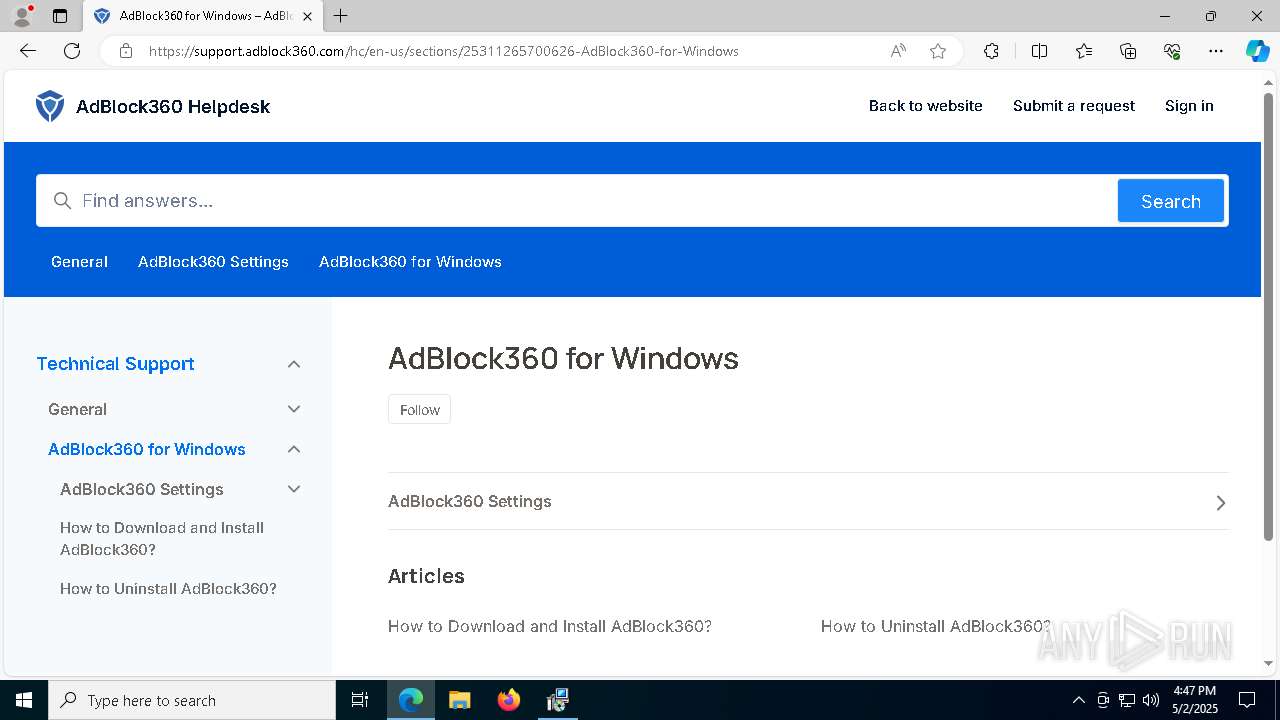Follow the AdBlock360 for Windows section
1280x720 pixels.
point(419,409)
